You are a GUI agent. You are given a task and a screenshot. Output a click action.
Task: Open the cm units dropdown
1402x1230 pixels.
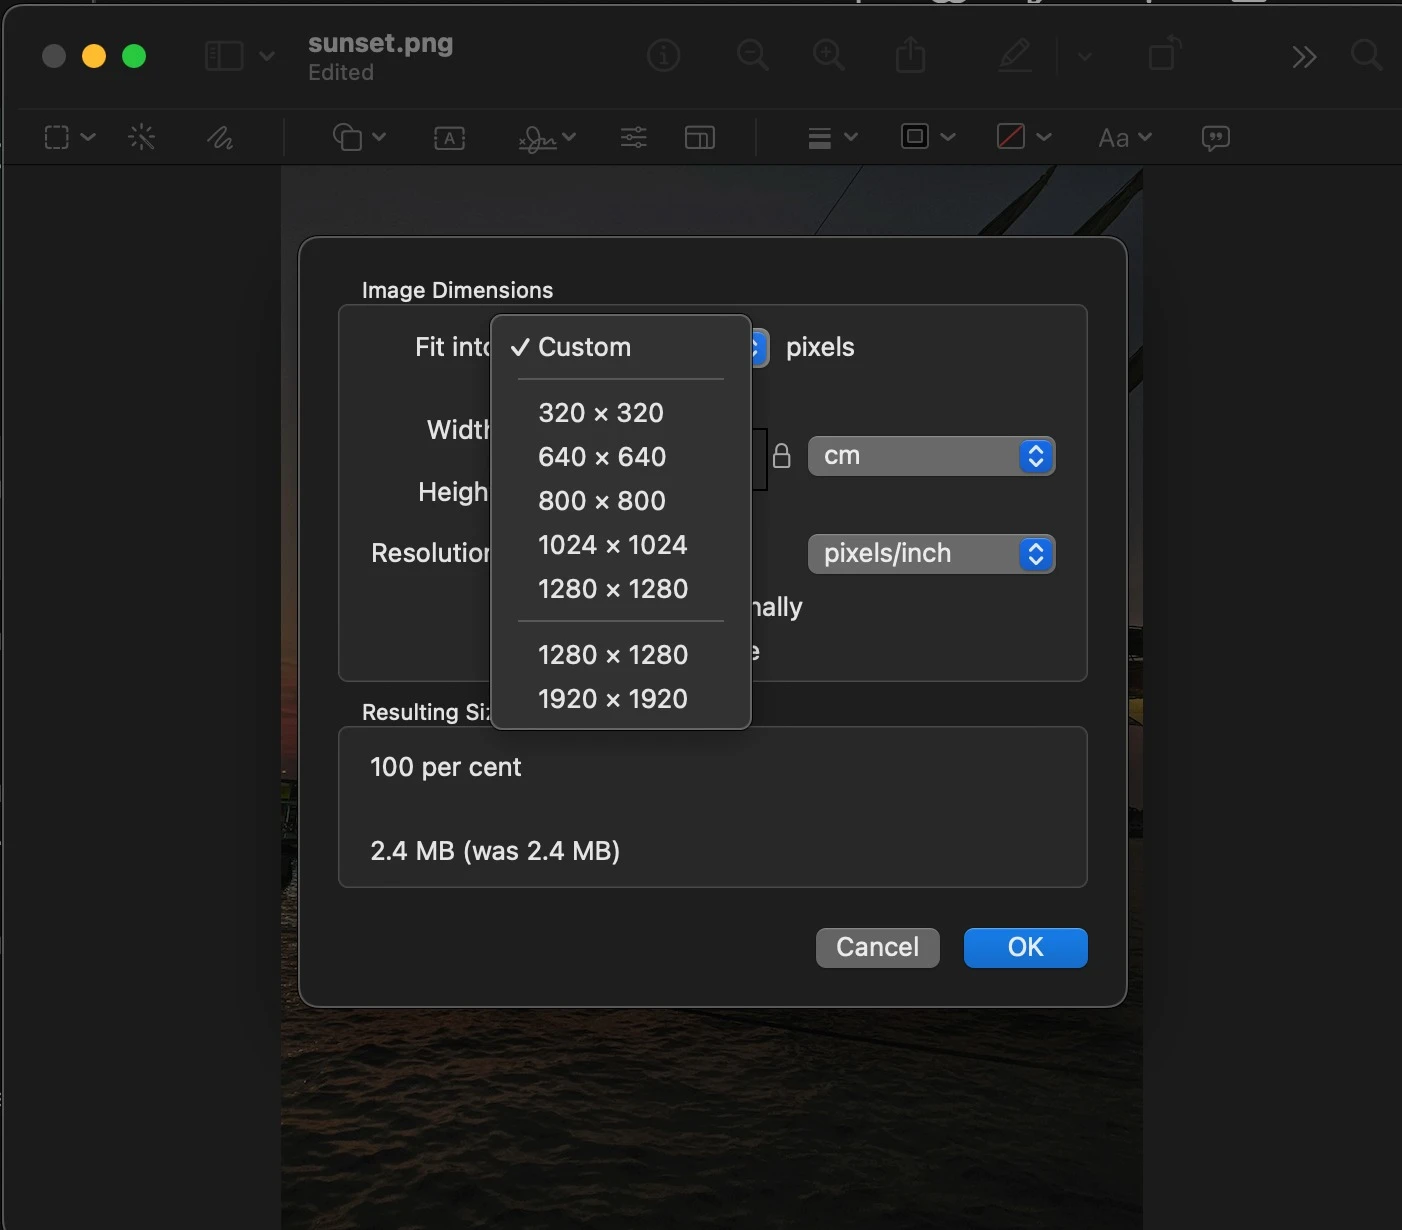[930, 456]
